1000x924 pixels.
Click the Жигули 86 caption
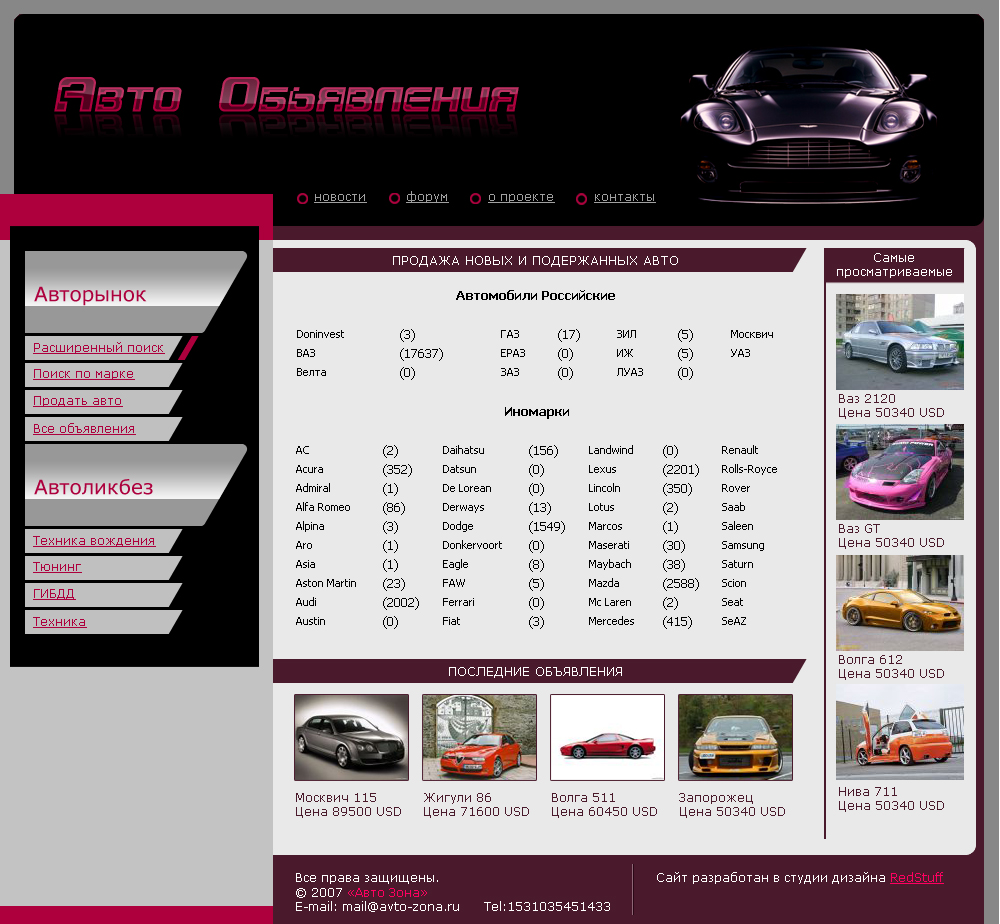click(x=457, y=798)
